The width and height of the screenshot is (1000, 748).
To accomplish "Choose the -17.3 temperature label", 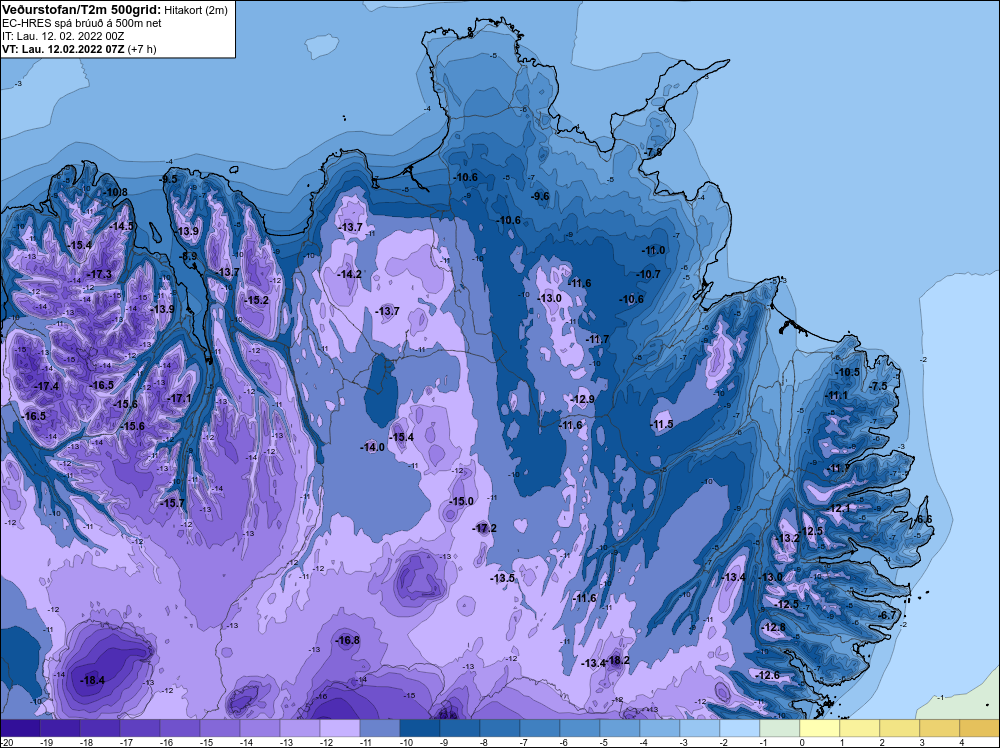I will (x=99, y=274).
